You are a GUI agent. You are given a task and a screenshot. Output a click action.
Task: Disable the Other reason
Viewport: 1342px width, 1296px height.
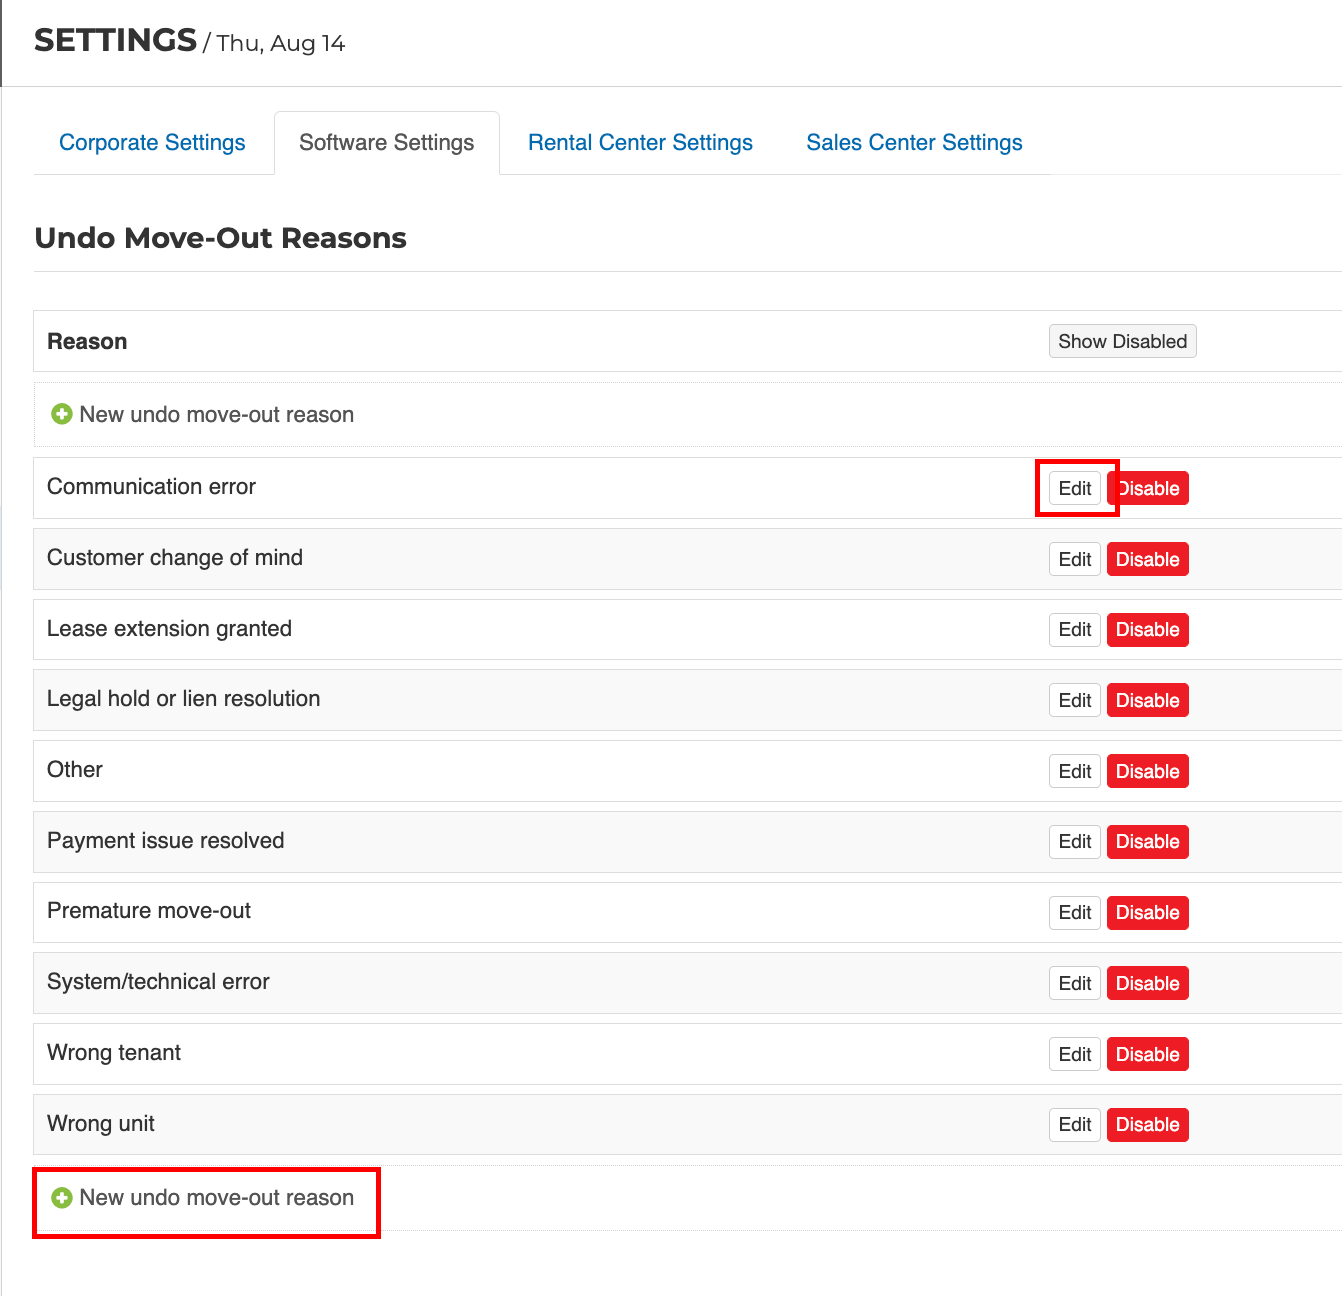[1147, 772]
